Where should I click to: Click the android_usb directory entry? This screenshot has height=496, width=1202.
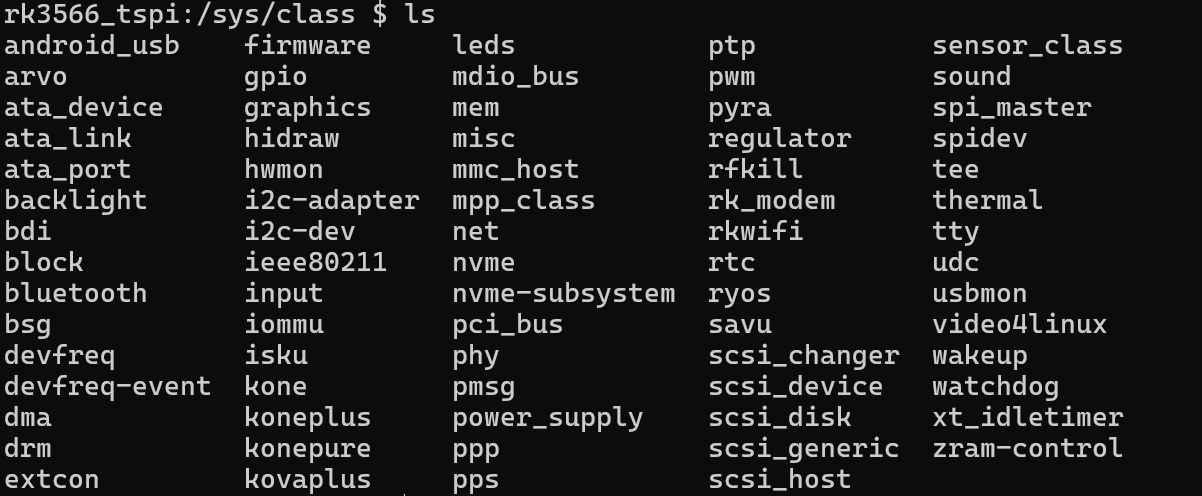[92, 46]
